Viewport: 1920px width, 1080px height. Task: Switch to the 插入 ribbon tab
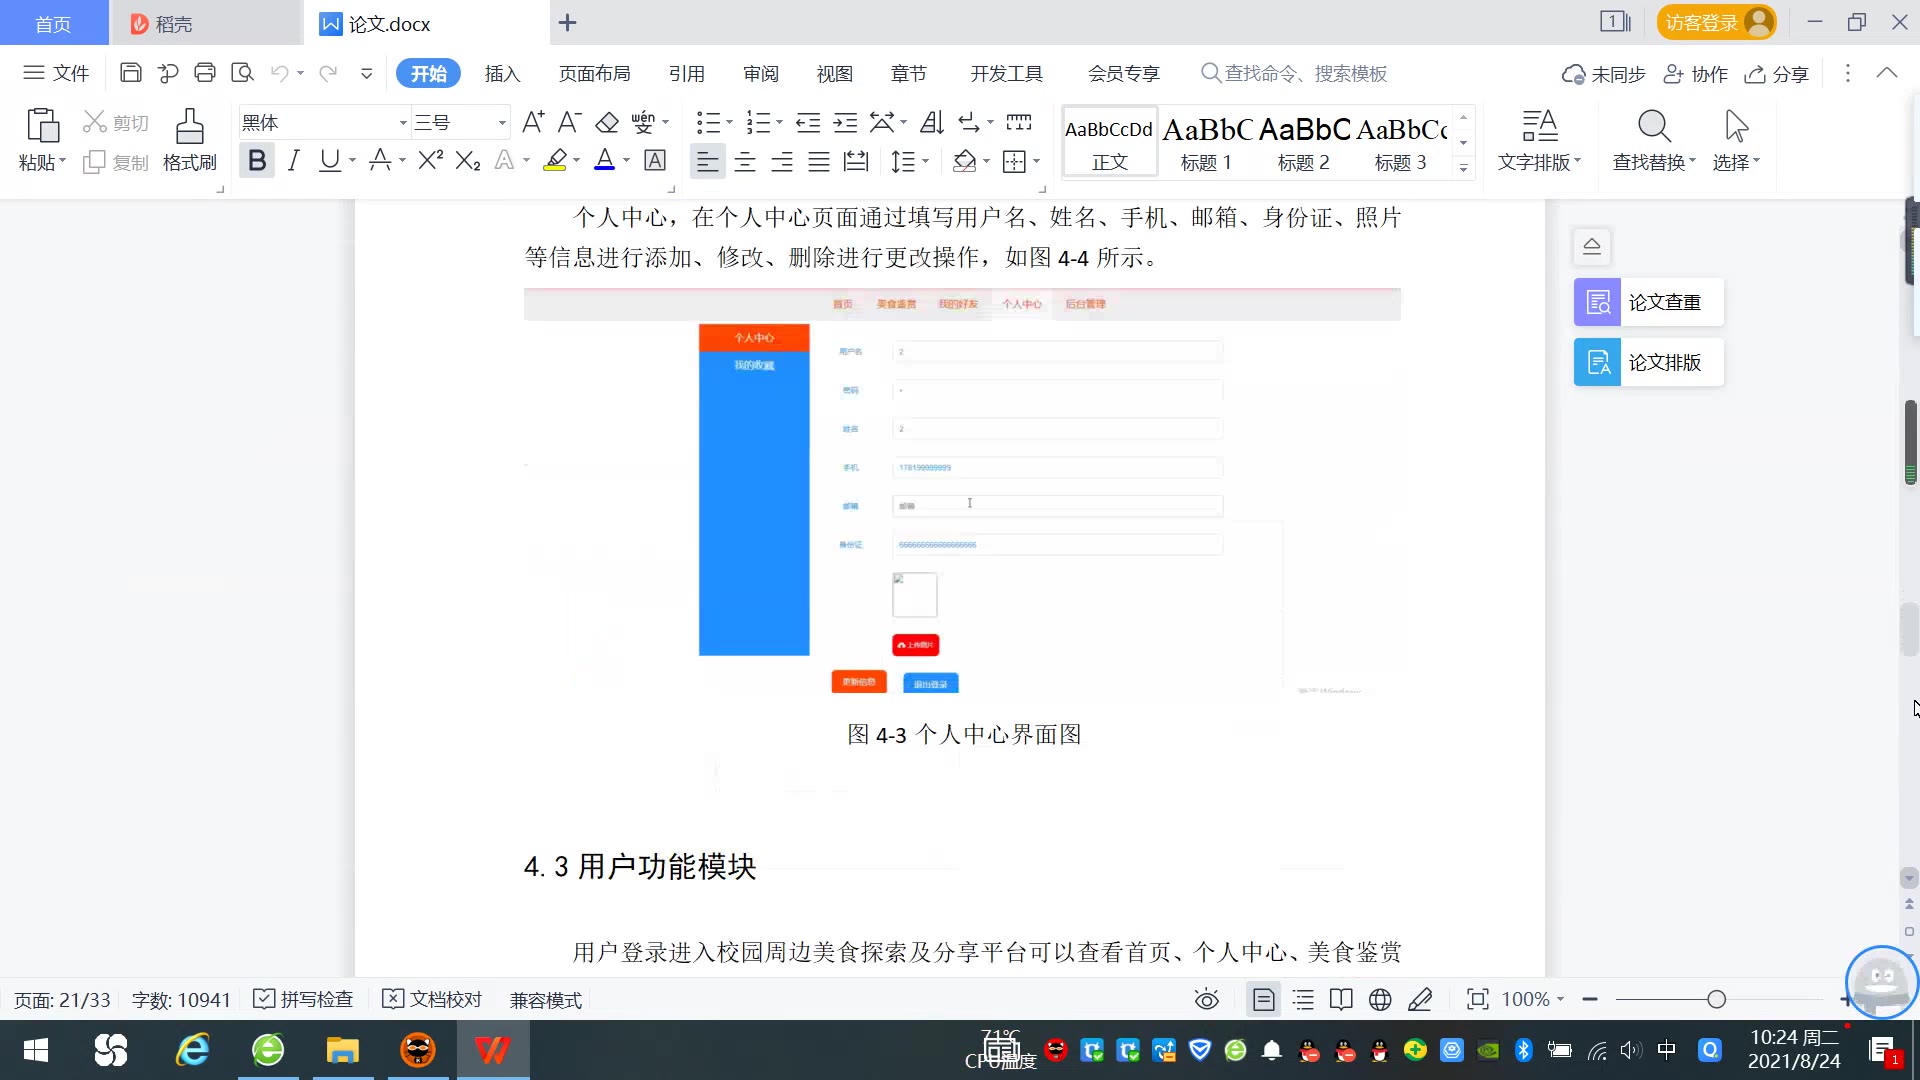coord(502,73)
